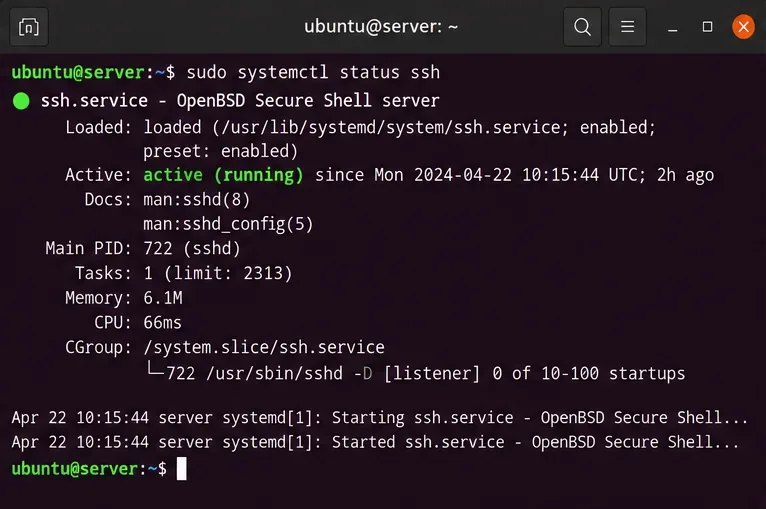Click the 'Docs:' label
Image resolution: width=766 pixels, height=509 pixels.
(108, 200)
